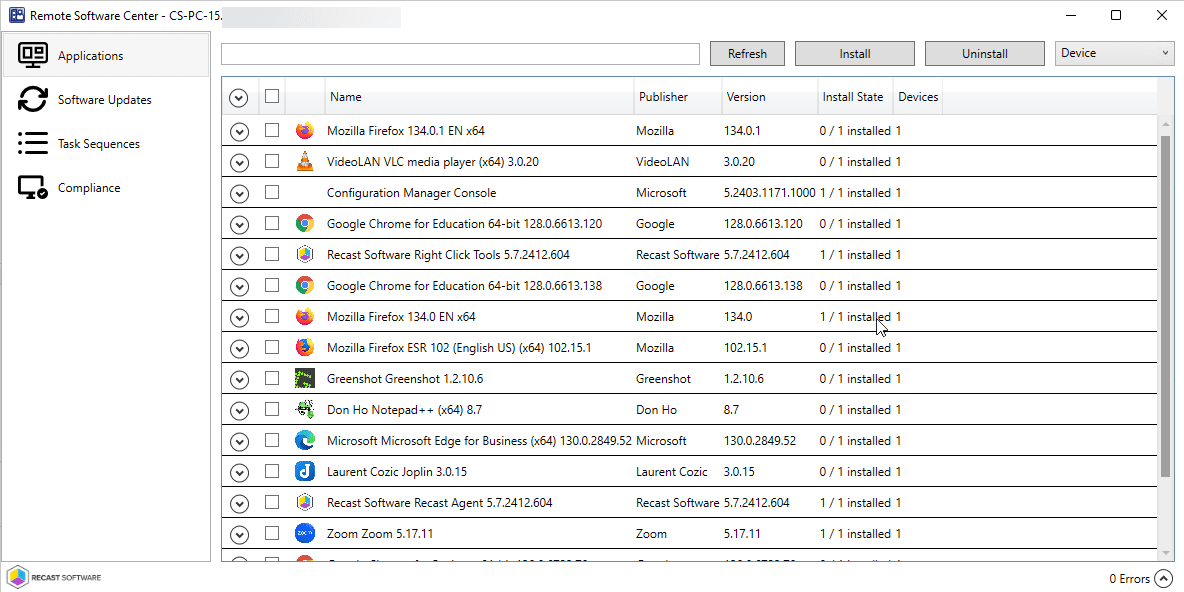1184x592 pixels.
Task: Expand the VLC media player row
Action: [x=239, y=162]
